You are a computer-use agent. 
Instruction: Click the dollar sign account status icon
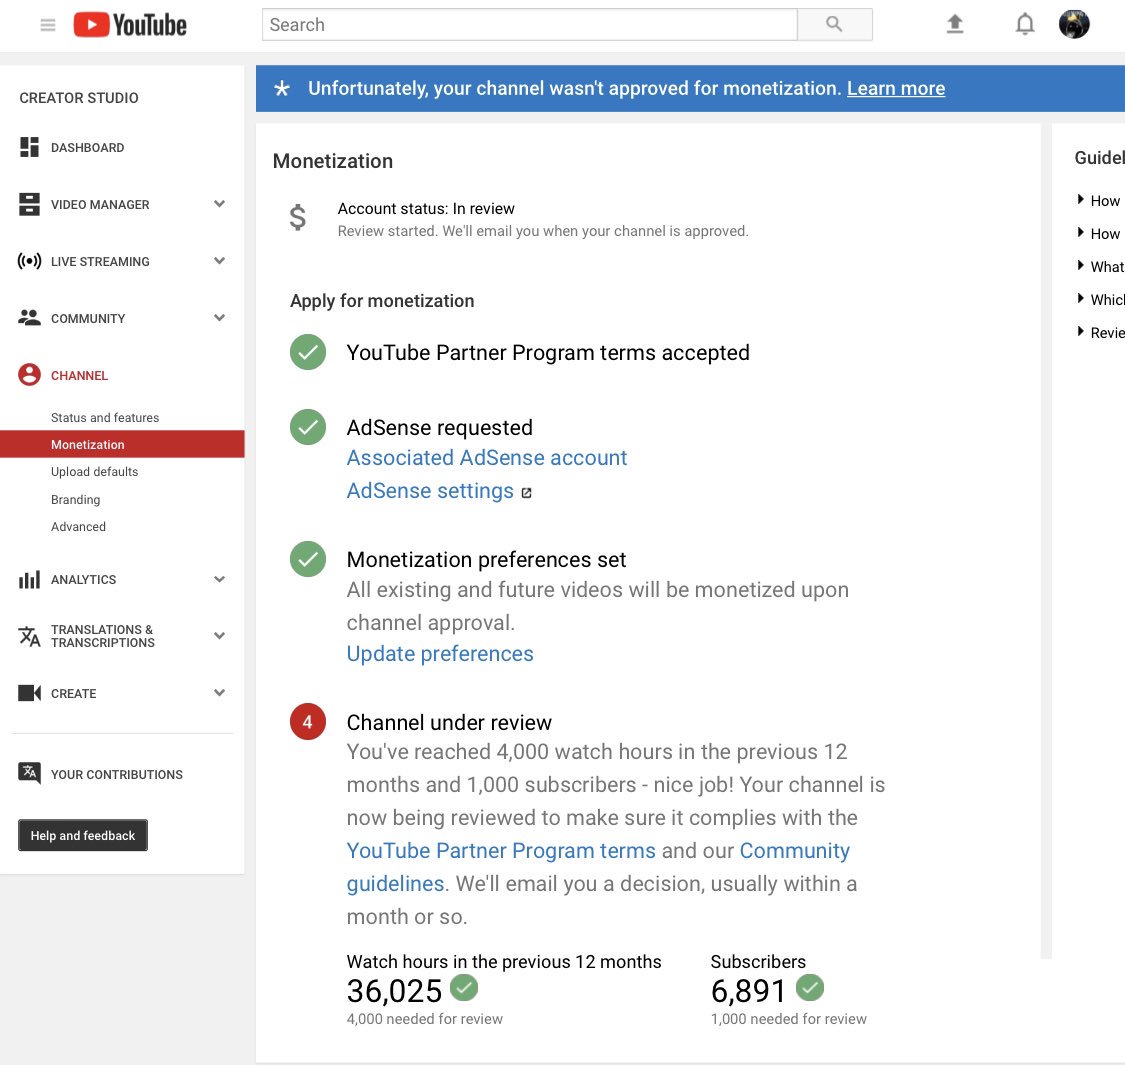click(x=298, y=217)
